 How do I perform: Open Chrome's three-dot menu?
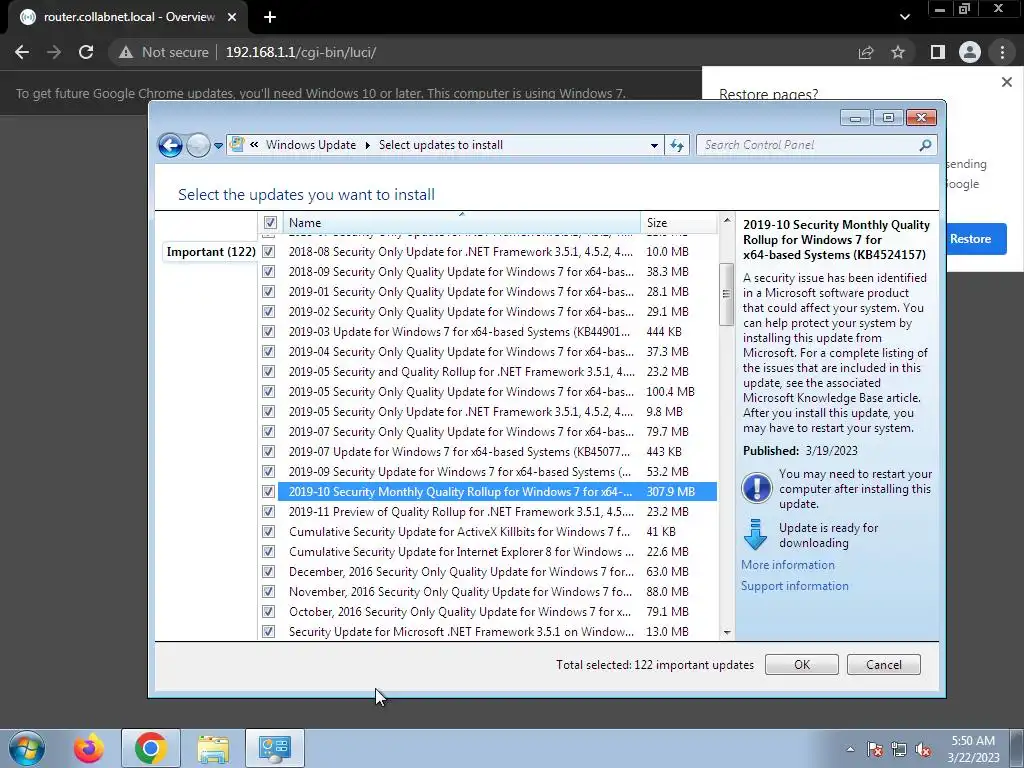click(1002, 52)
